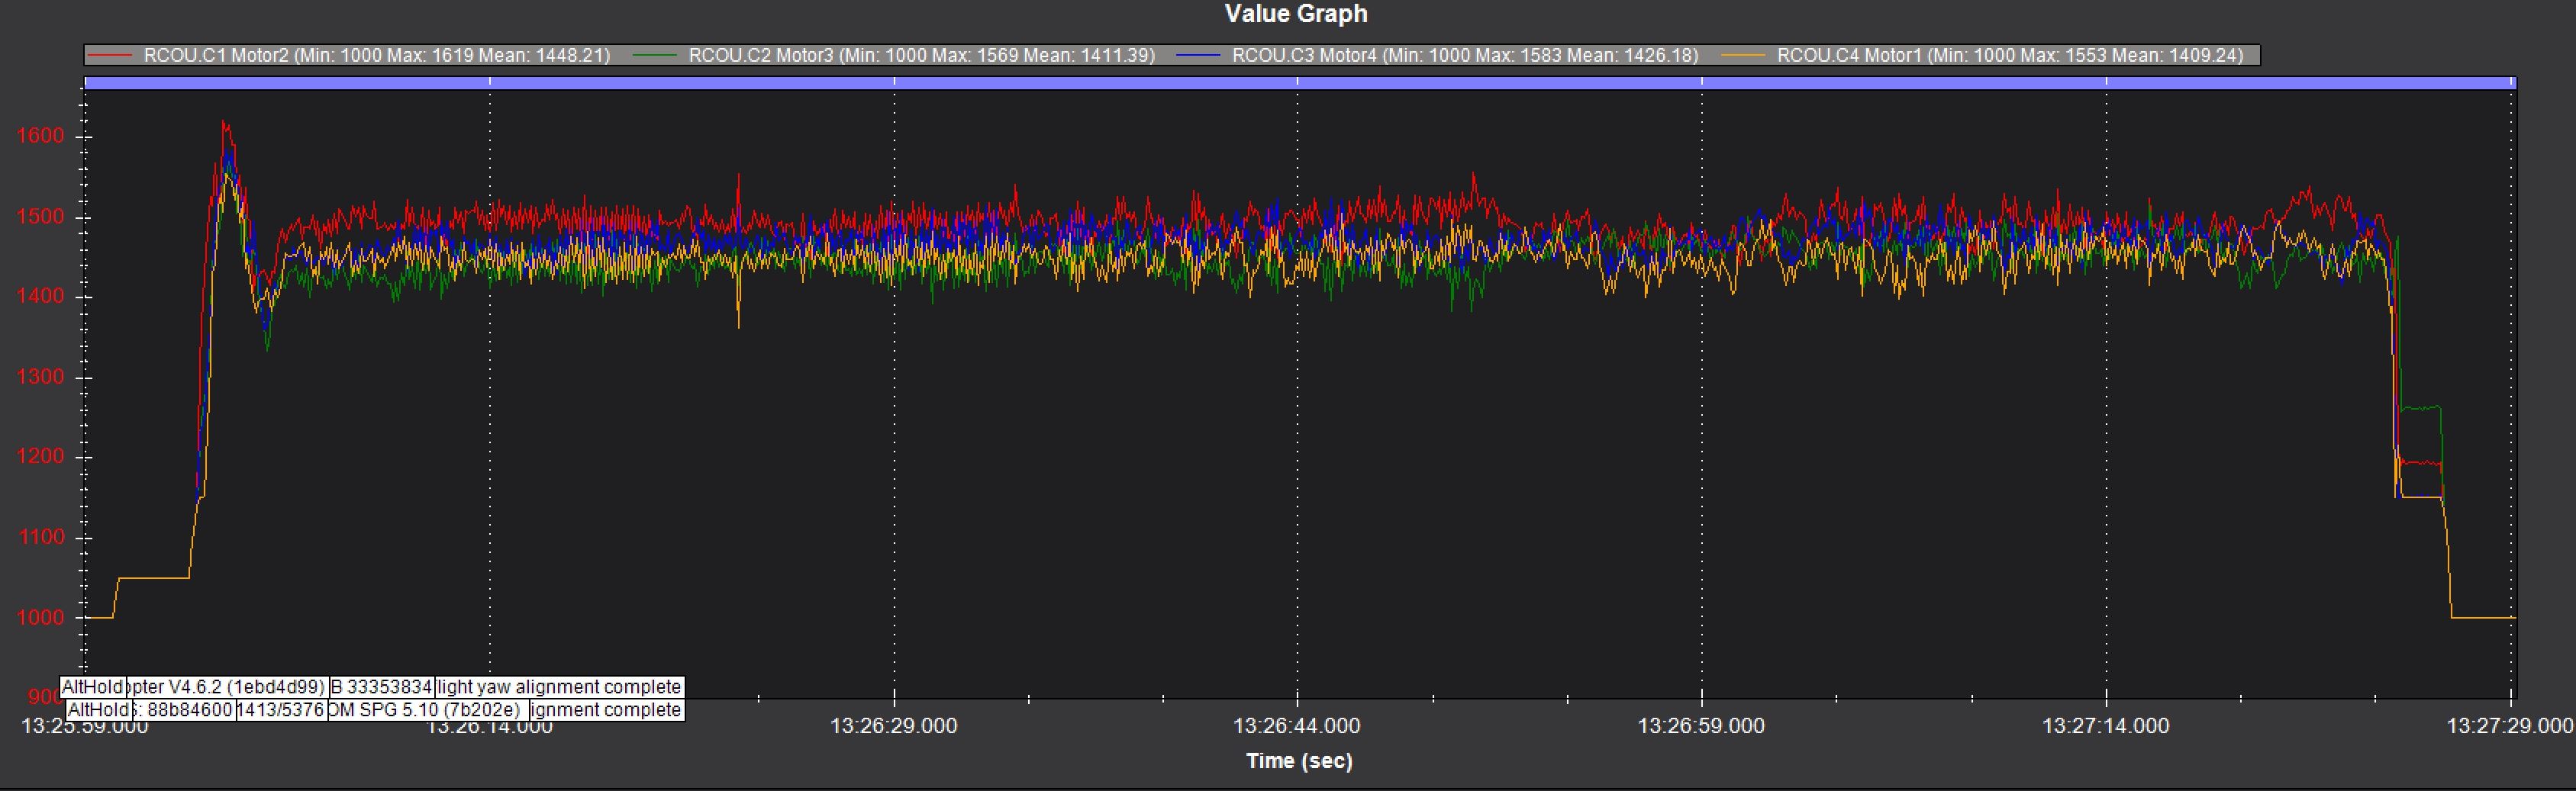The image size is (2576, 791).
Task: Click the 'OM SPG 5.10 (7b202e)' message label
Action: 425,710
